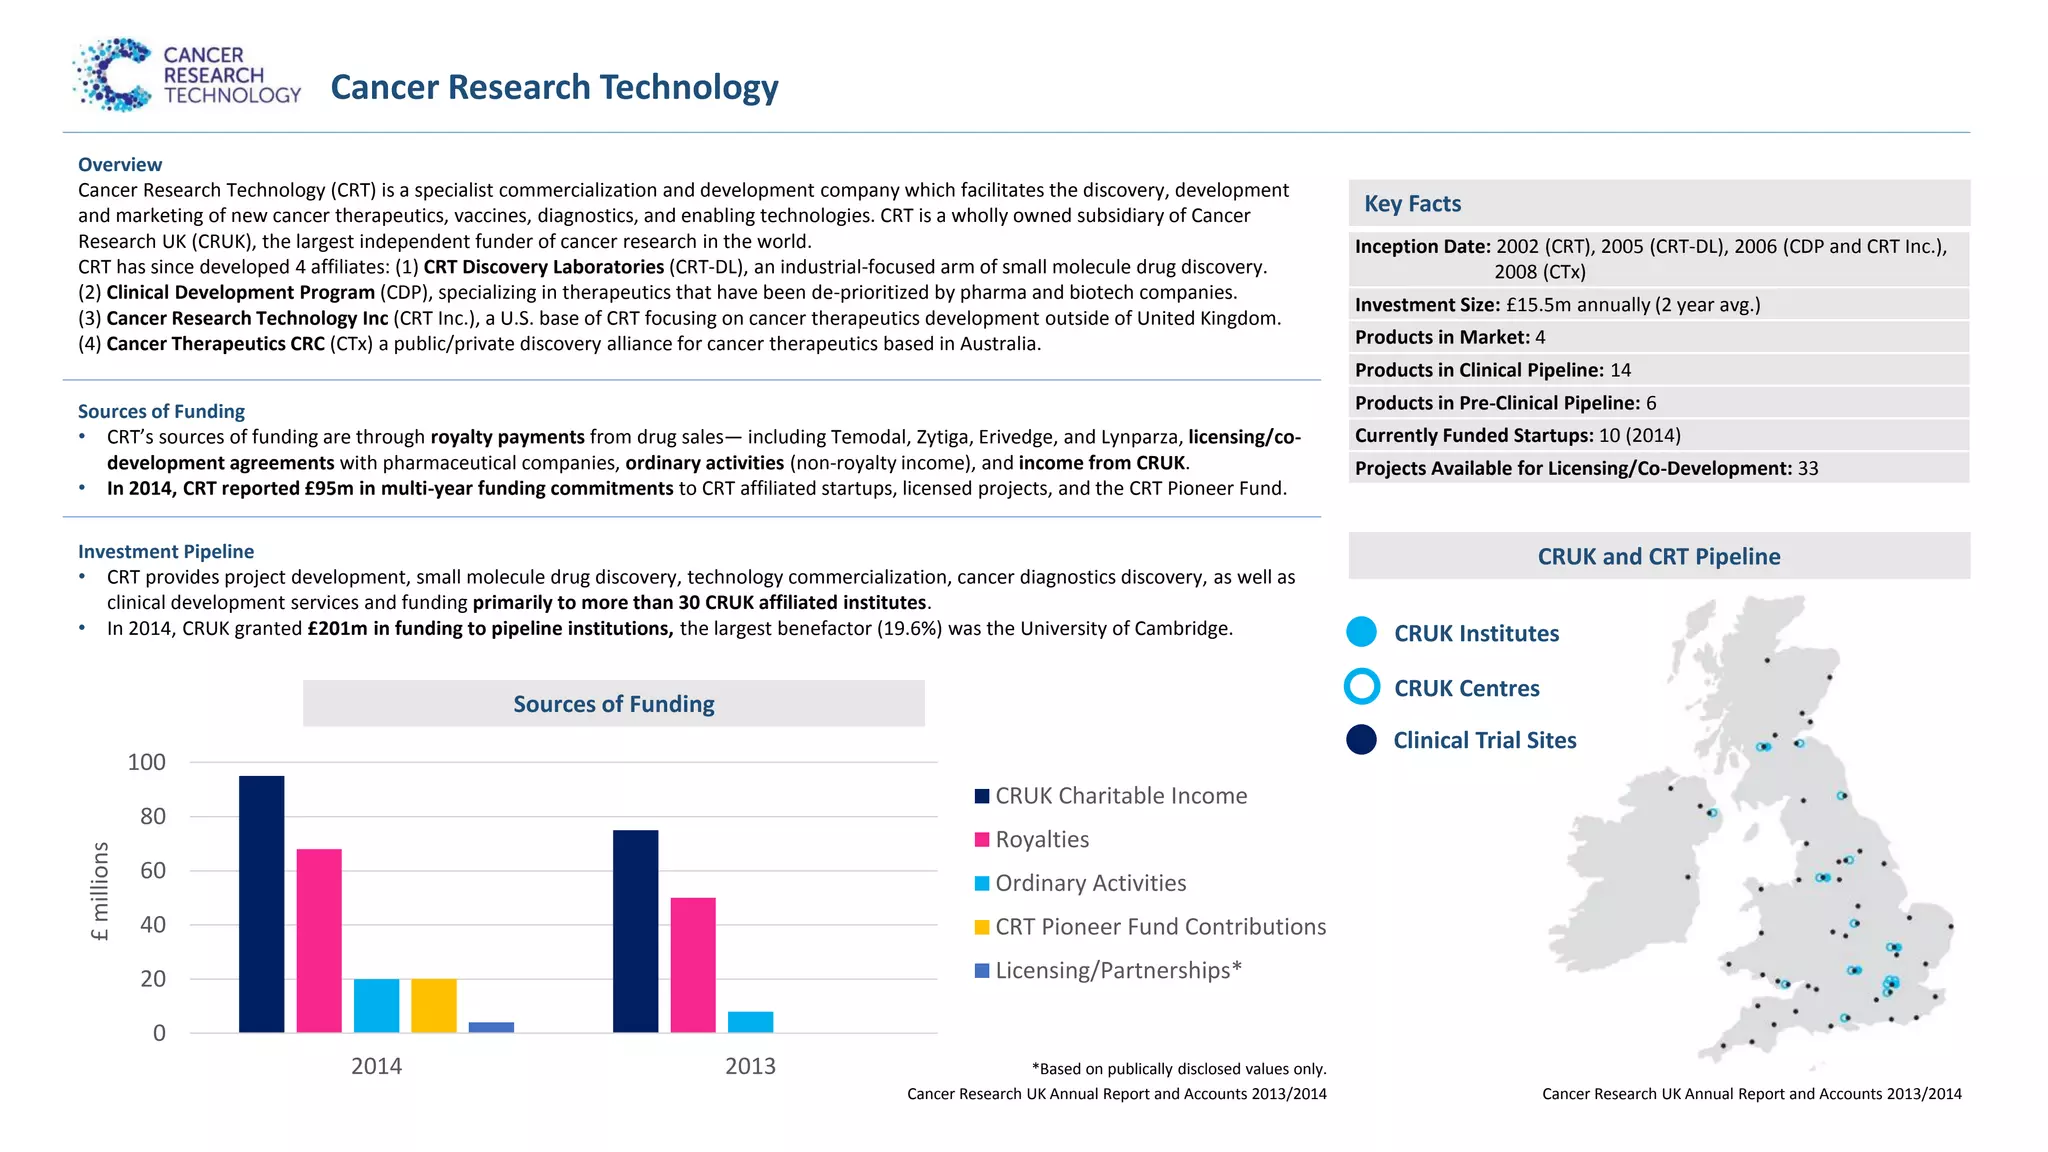Click the 2013 pink Royalties bar
Screen dimensions: 2048x1152
[x=693, y=965]
